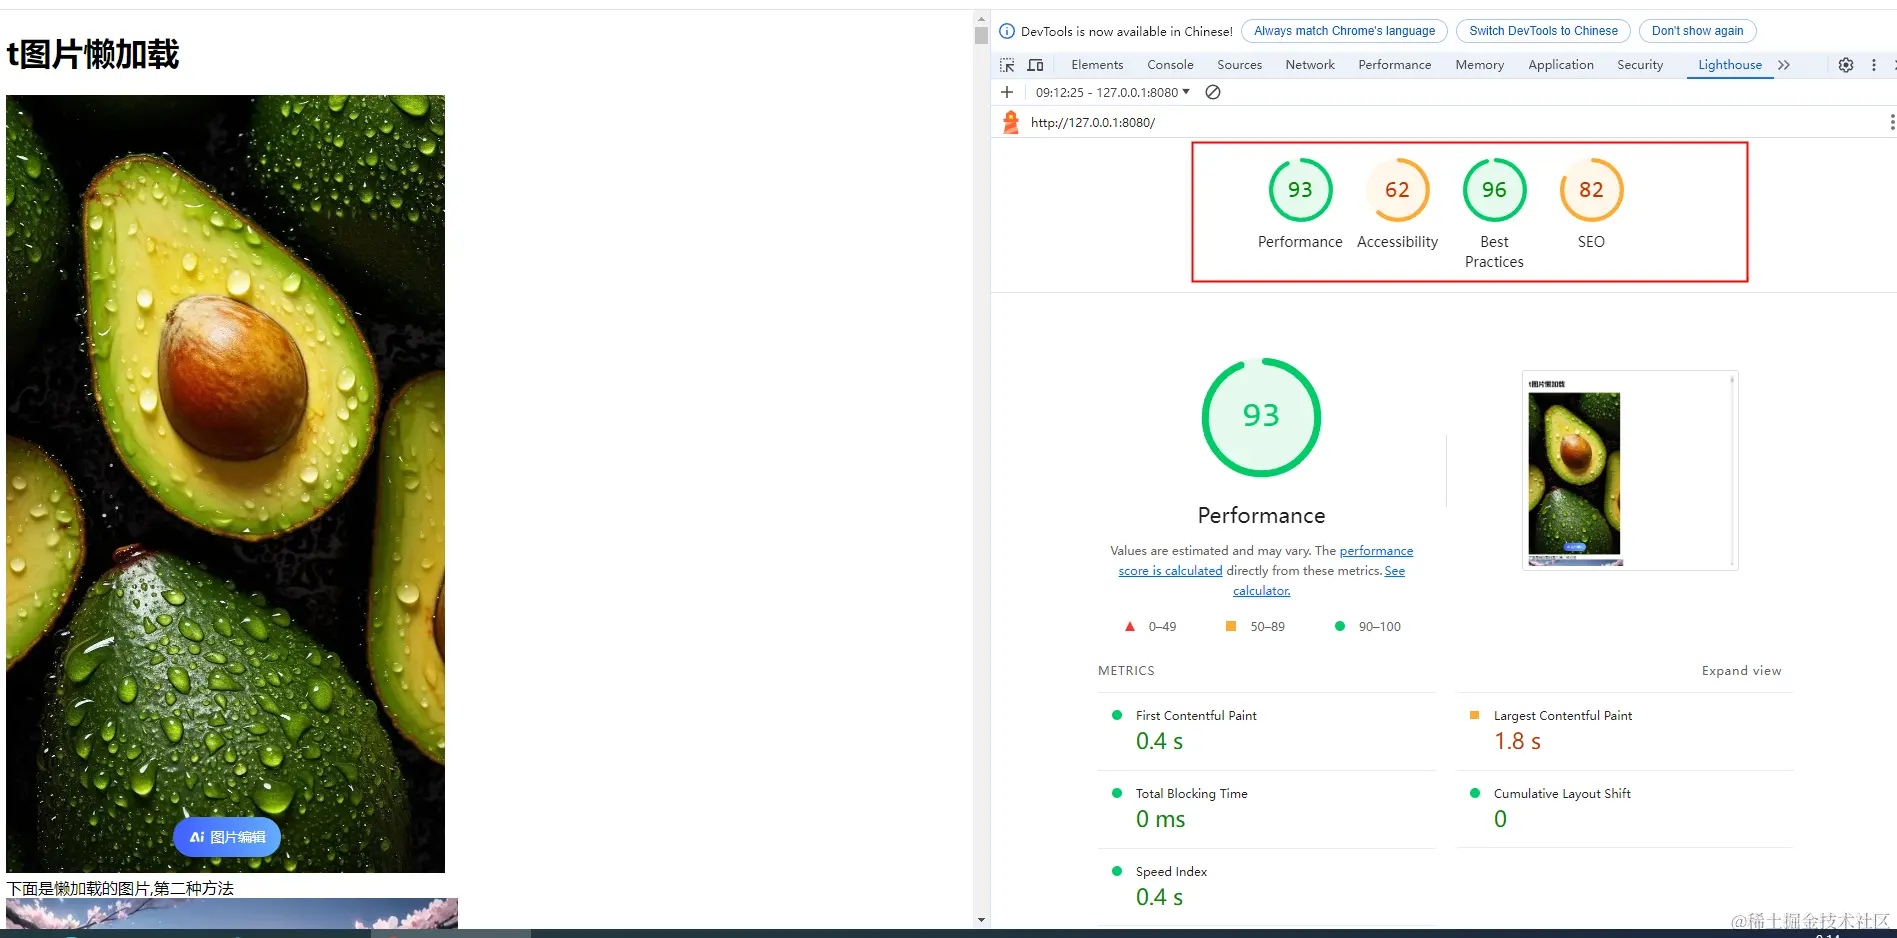Screen dimensions: 1897x938
Task: Click the page vertical scrollbar thumb
Action: [981, 36]
